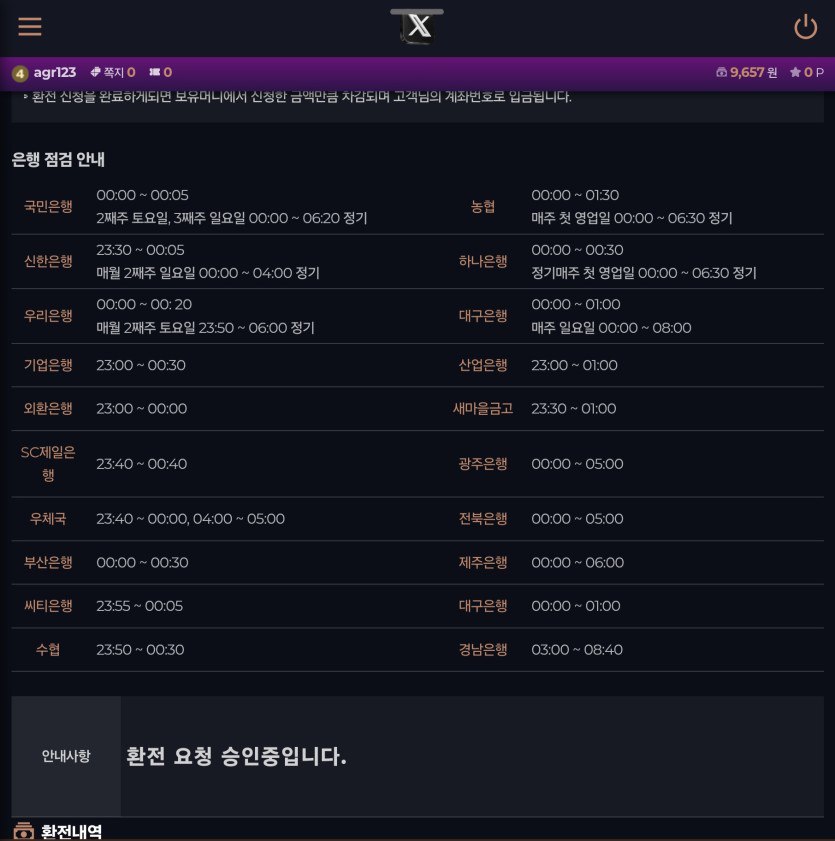Click the 은행 점검 안내 heading
Image resolution: width=835 pixels, height=841 pixels.
pos(58,159)
